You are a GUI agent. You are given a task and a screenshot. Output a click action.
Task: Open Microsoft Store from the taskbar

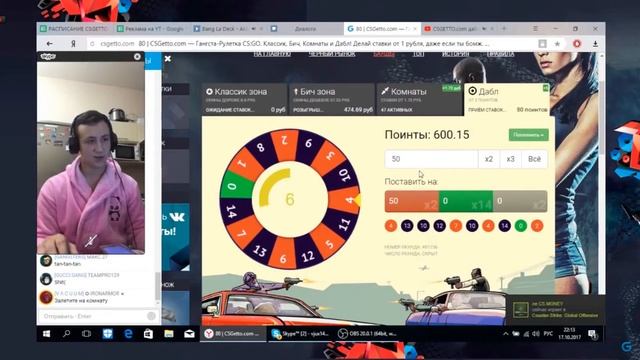click(x=148, y=334)
